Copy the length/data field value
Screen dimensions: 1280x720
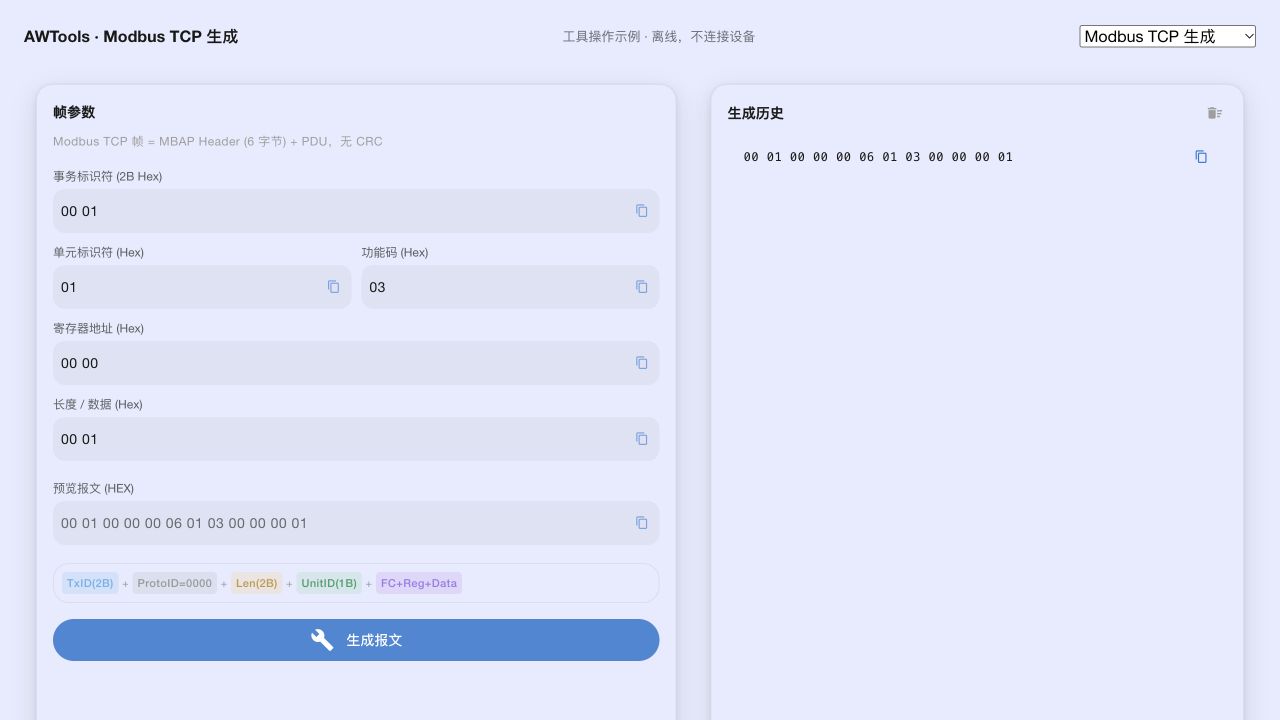pyautogui.click(x=642, y=439)
